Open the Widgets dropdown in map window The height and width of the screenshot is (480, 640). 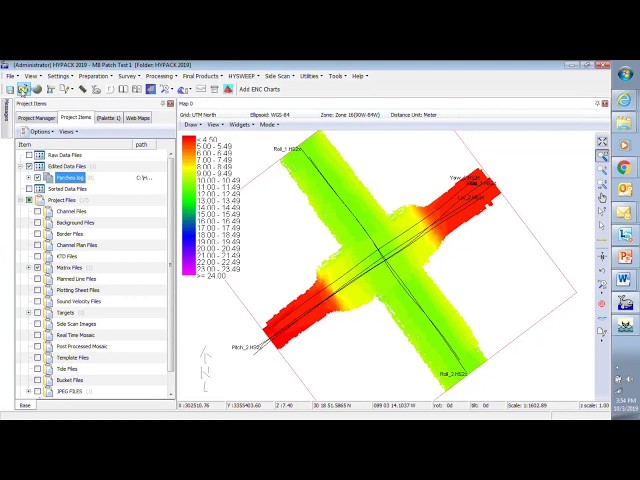click(241, 124)
